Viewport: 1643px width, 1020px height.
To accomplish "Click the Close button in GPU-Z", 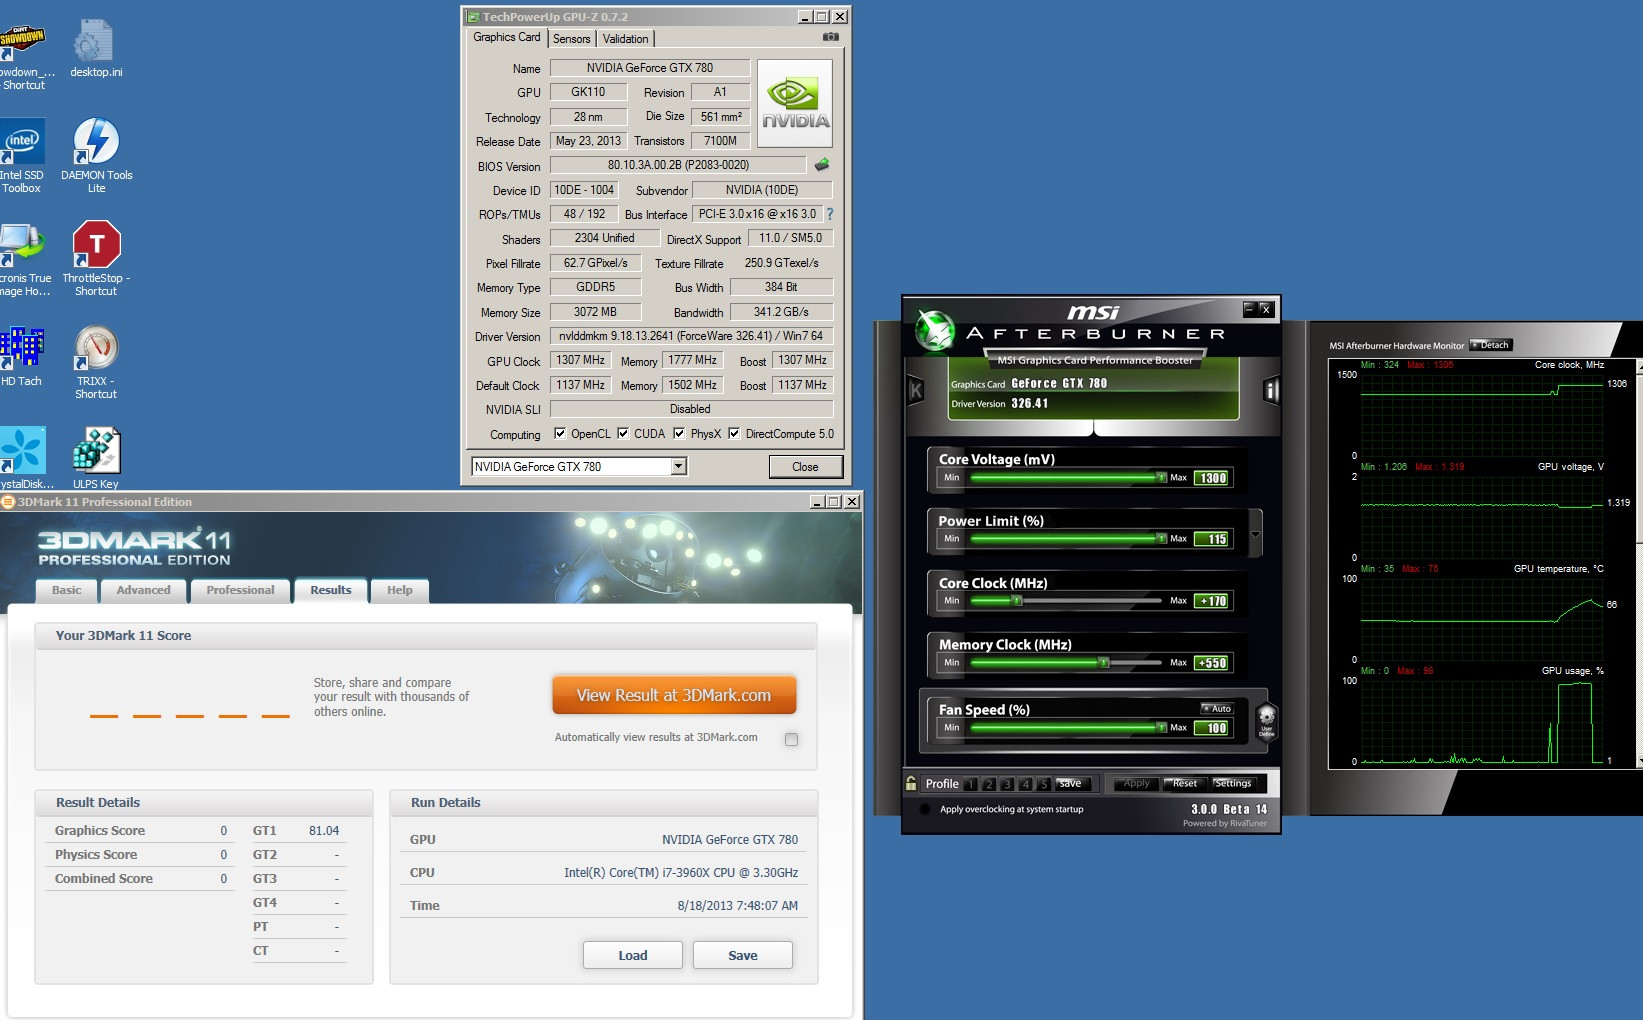I will [x=805, y=467].
